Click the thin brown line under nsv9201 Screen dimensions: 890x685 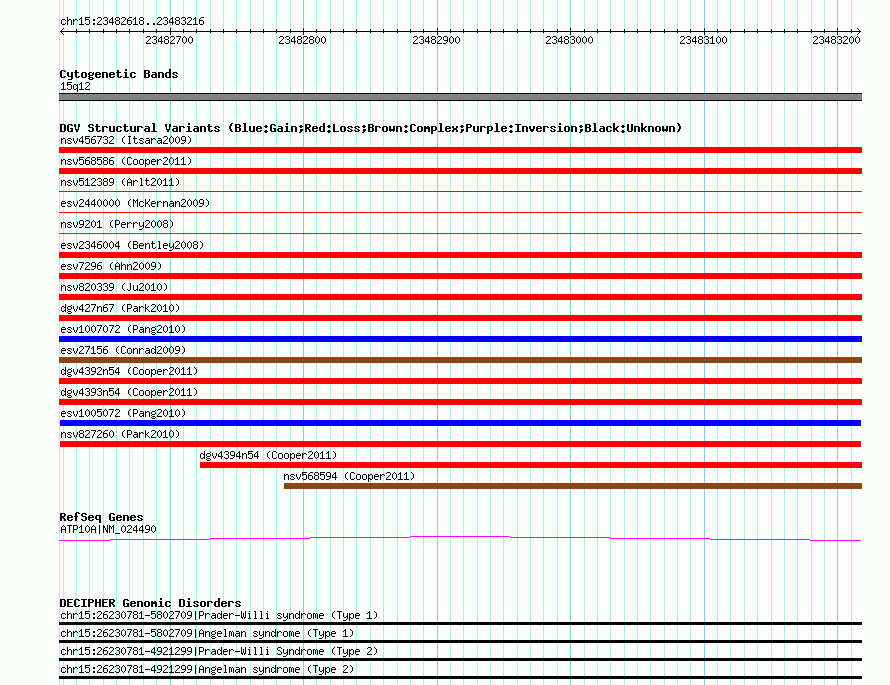click(x=460, y=233)
